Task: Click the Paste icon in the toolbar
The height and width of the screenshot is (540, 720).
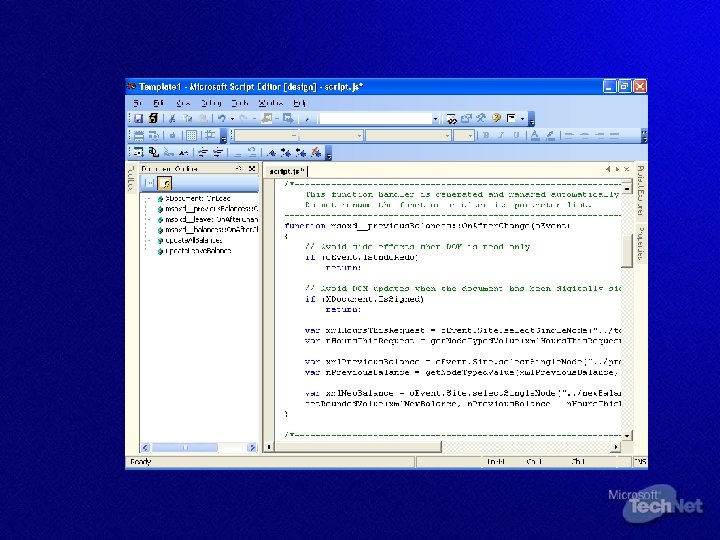Action: (x=202, y=118)
